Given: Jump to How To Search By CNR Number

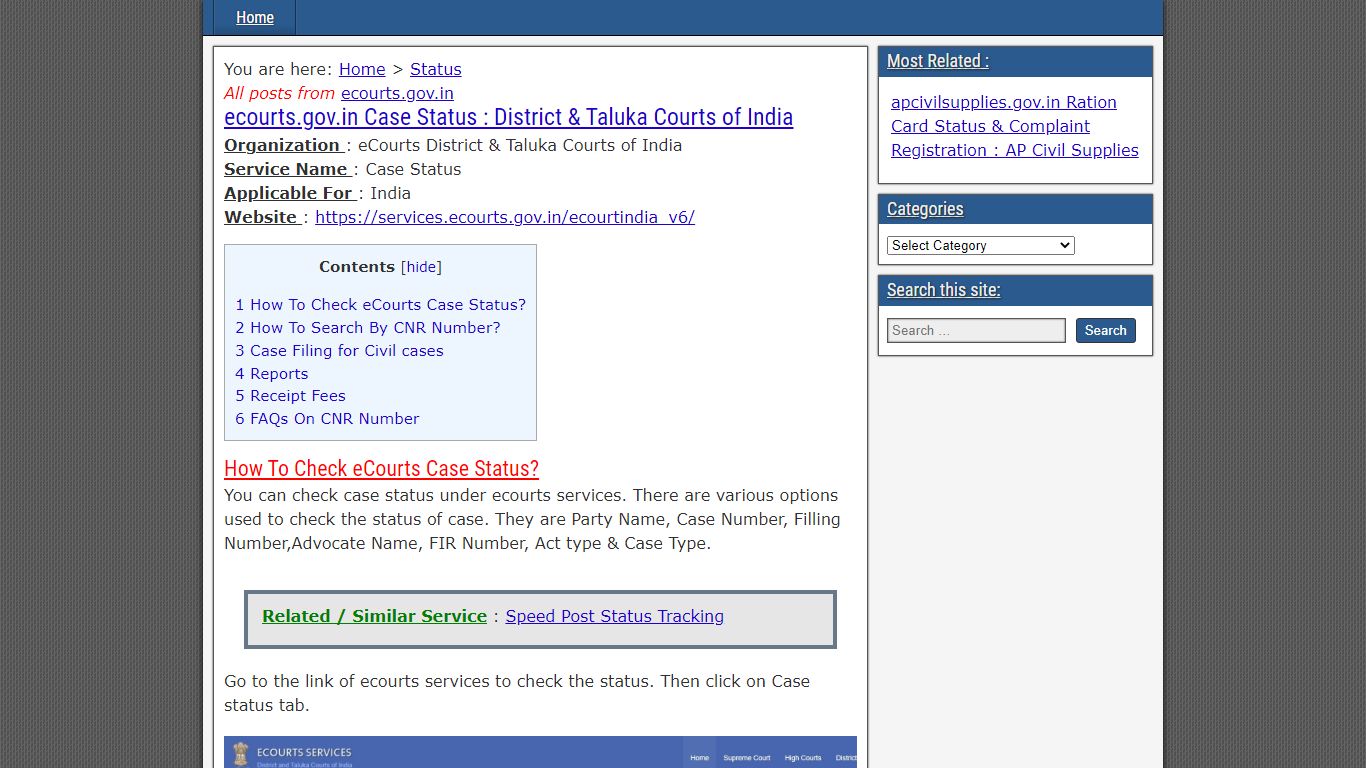Looking at the screenshot, I should point(368,328).
